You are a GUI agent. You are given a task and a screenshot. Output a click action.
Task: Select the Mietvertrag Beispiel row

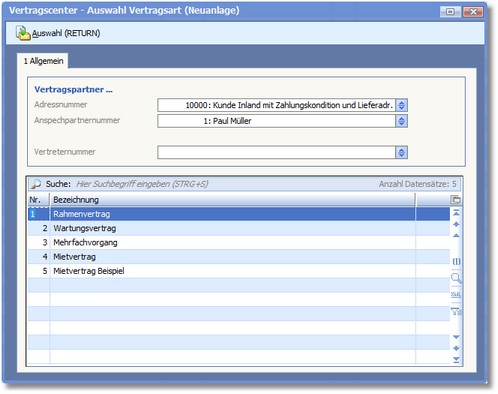point(239,271)
